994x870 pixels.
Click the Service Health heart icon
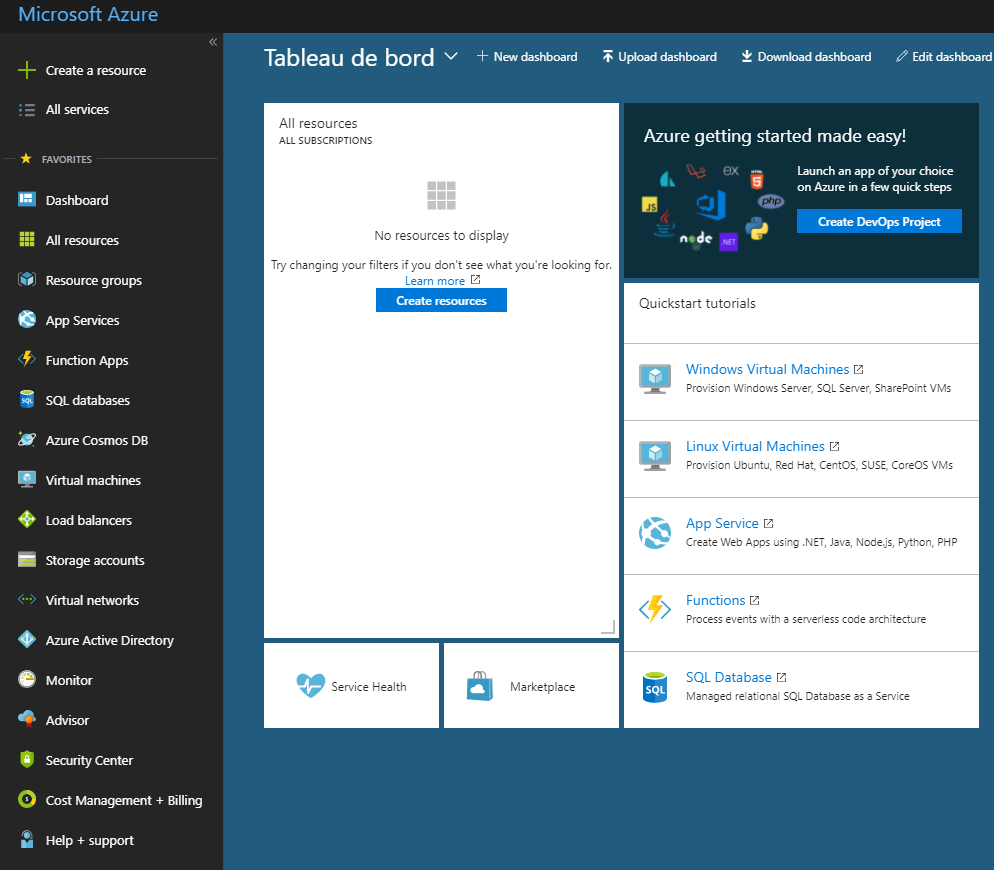click(x=311, y=685)
